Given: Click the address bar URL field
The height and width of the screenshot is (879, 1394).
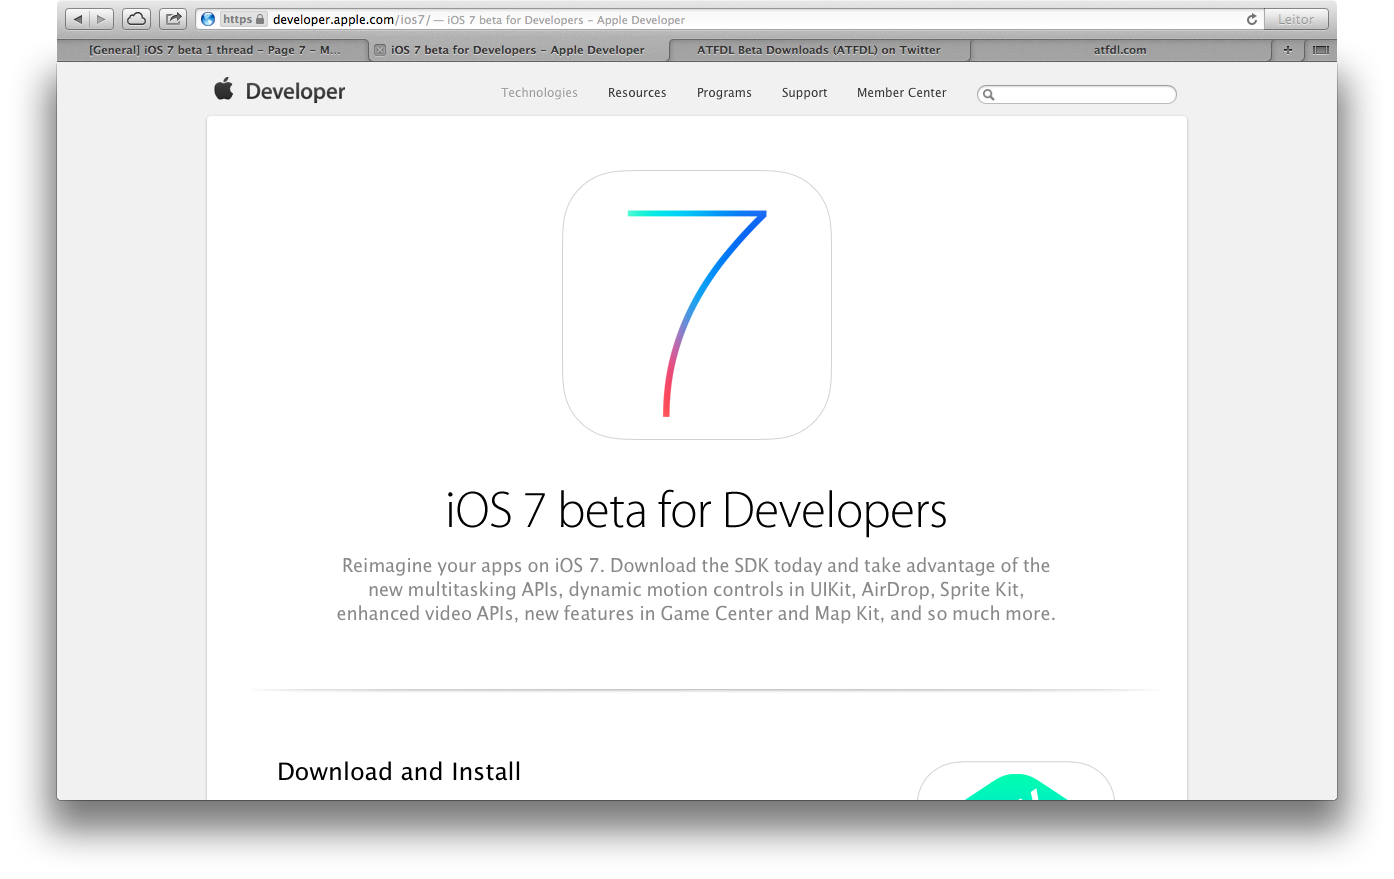Looking at the screenshot, I should pos(730,19).
